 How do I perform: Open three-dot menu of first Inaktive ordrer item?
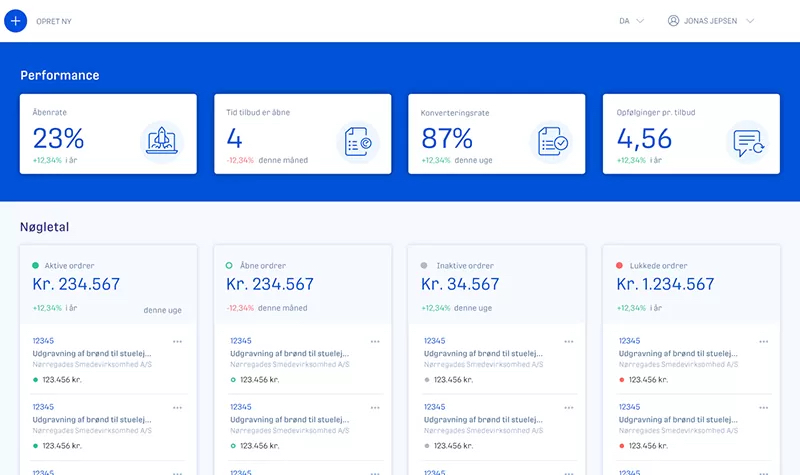coord(568,341)
